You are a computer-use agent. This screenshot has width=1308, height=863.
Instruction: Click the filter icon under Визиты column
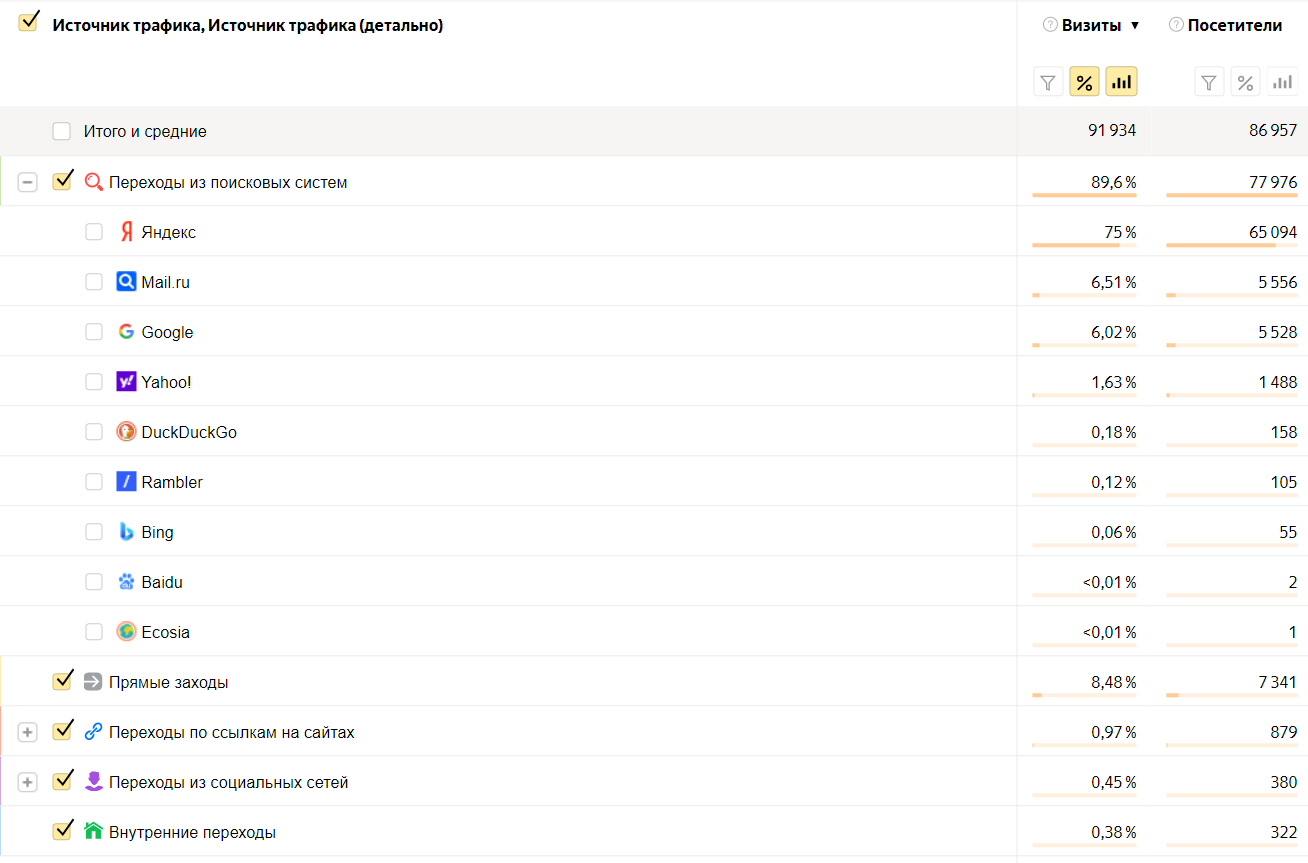(1048, 82)
